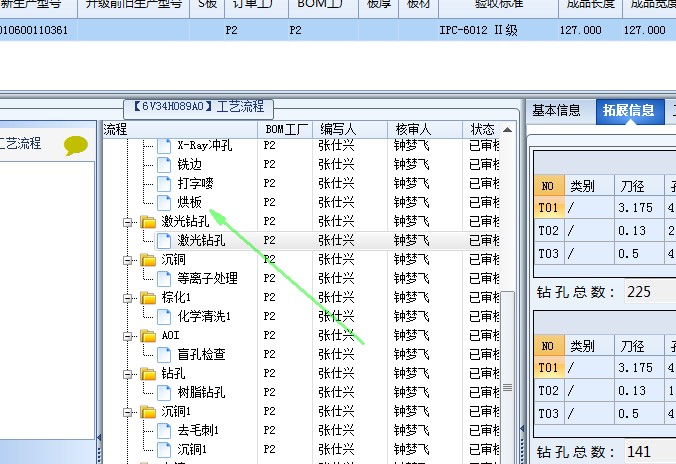The height and width of the screenshot is (464, 676).
Task: Click the 类别 header in upper drill table
Action: [x=589, y=186]
